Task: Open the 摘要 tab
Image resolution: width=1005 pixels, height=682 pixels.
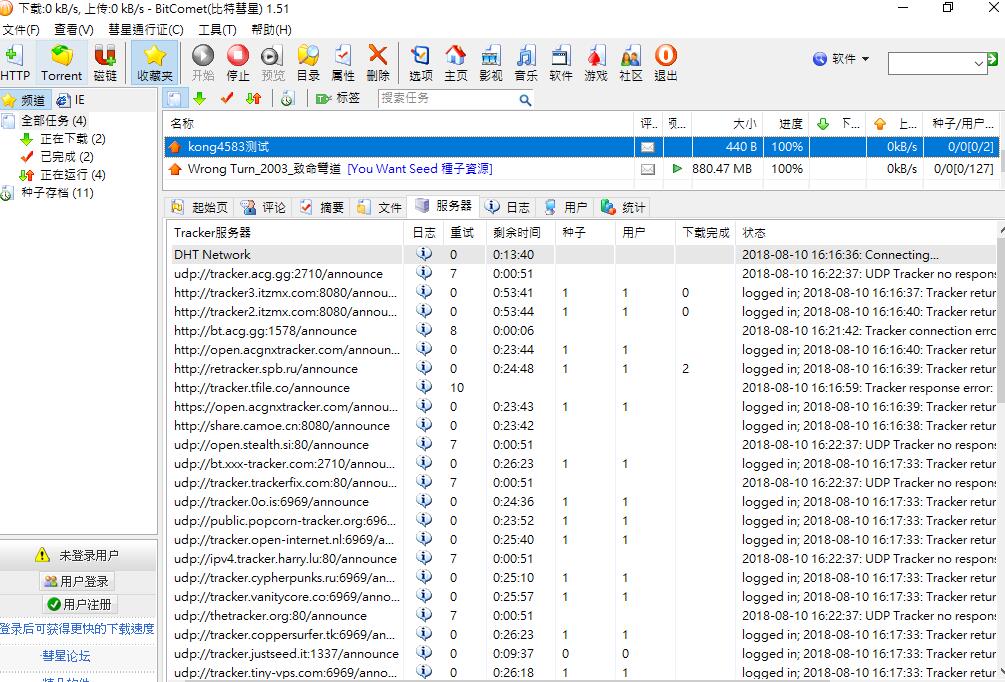Action: pyautogui.click(x=322, y=207)
